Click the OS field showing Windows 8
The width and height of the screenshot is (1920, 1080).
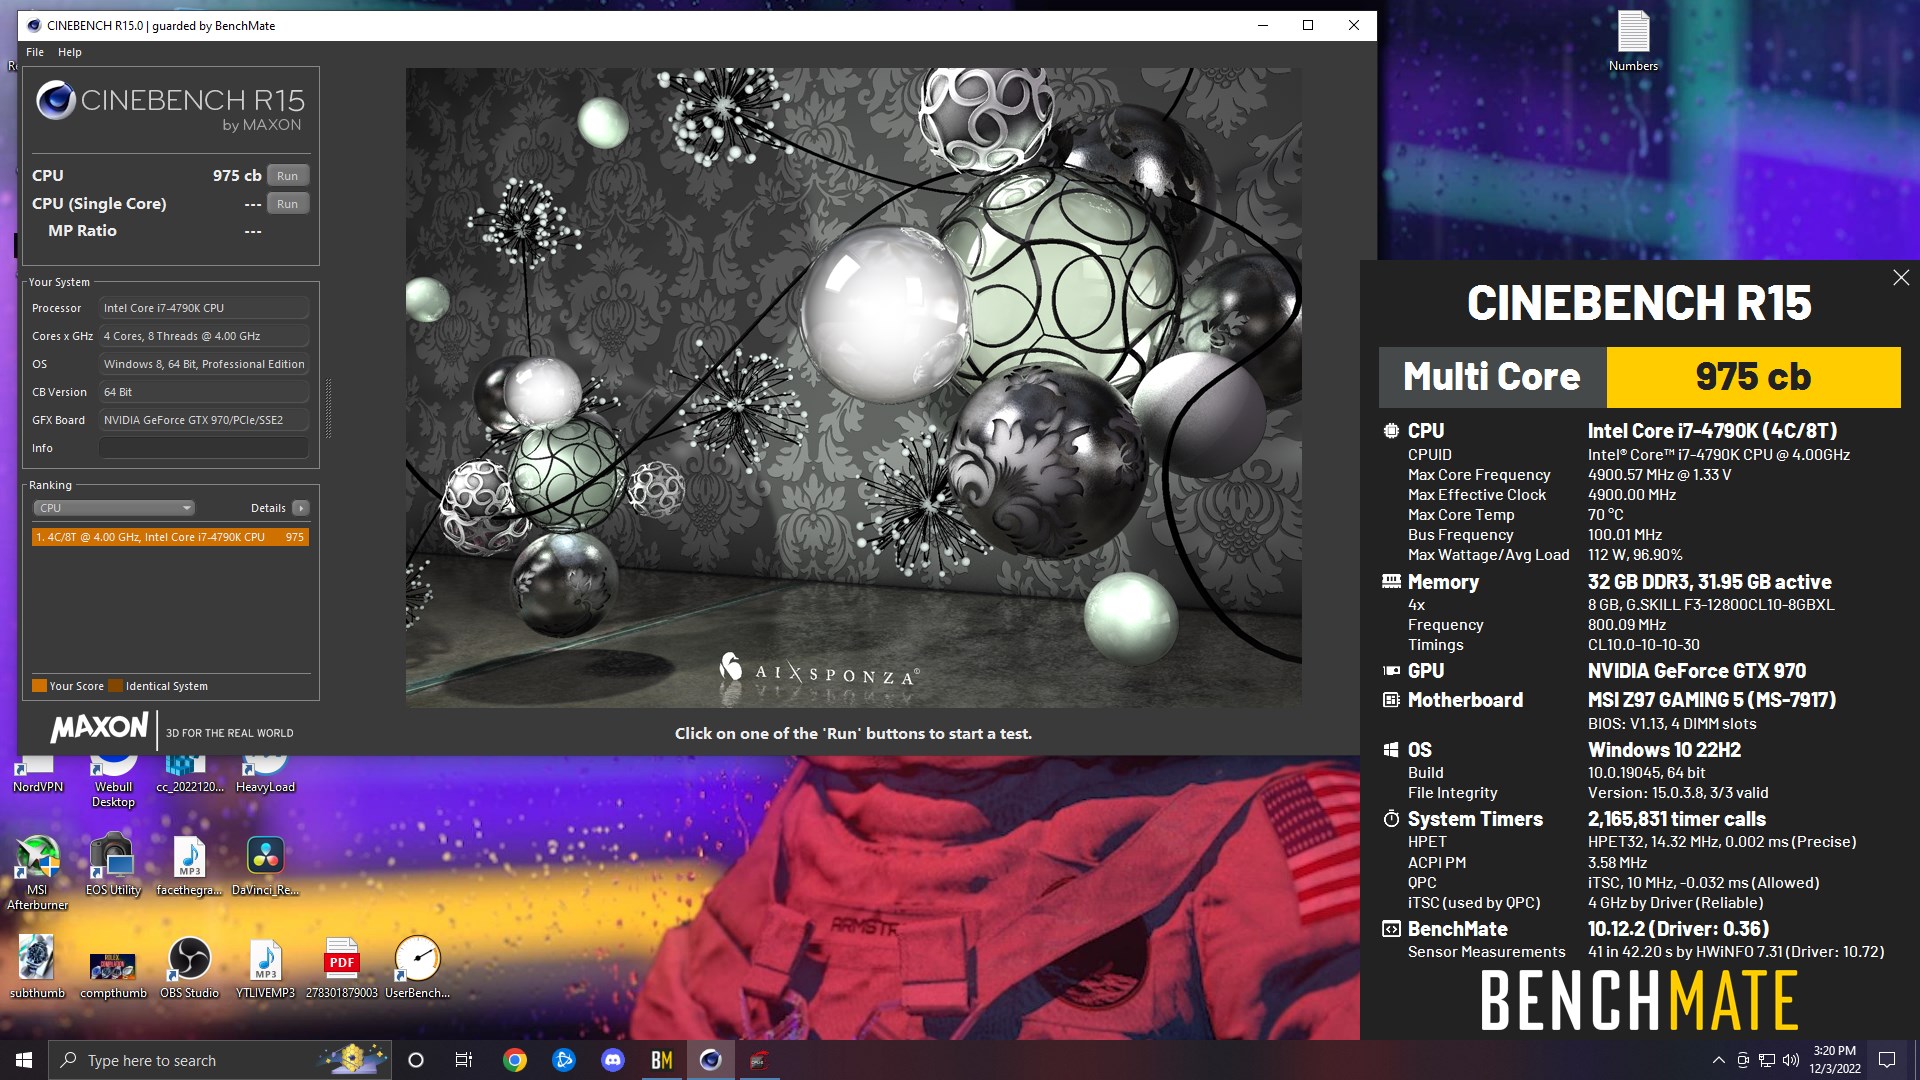pyautogui.click(x=204, y=364)
